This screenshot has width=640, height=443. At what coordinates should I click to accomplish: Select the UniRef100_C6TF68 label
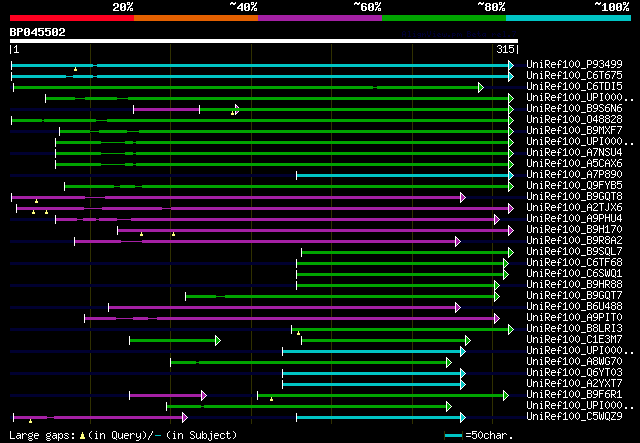point(574,263)
